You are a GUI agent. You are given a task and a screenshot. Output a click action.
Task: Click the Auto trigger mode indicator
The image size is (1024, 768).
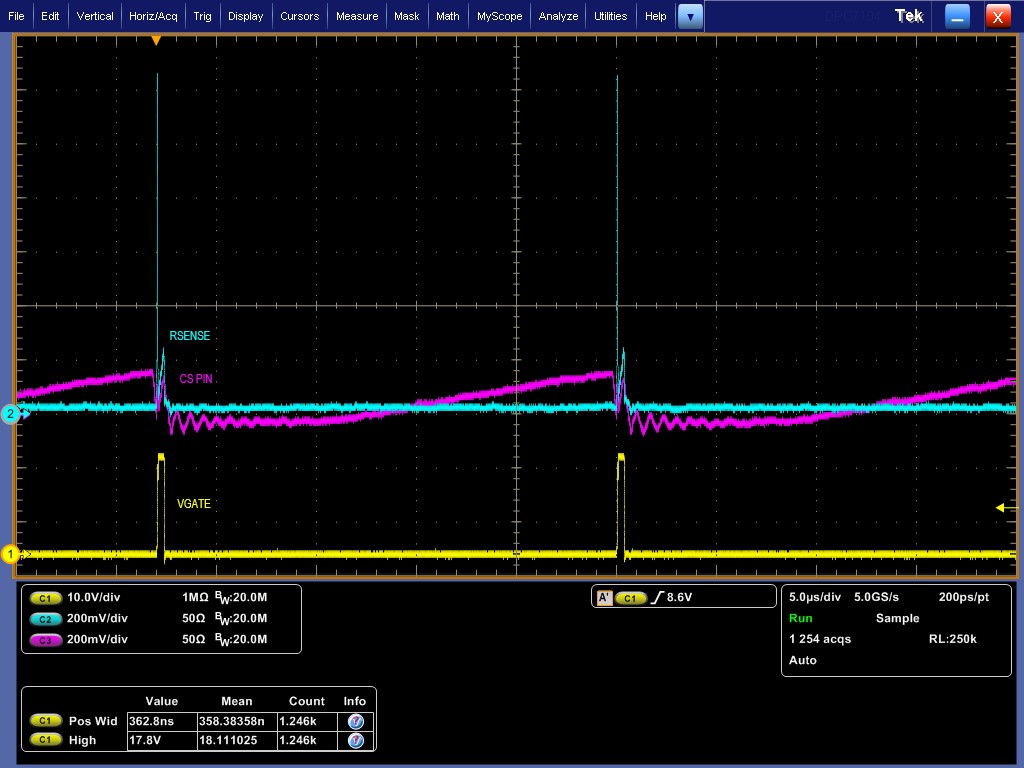[800, 660]
